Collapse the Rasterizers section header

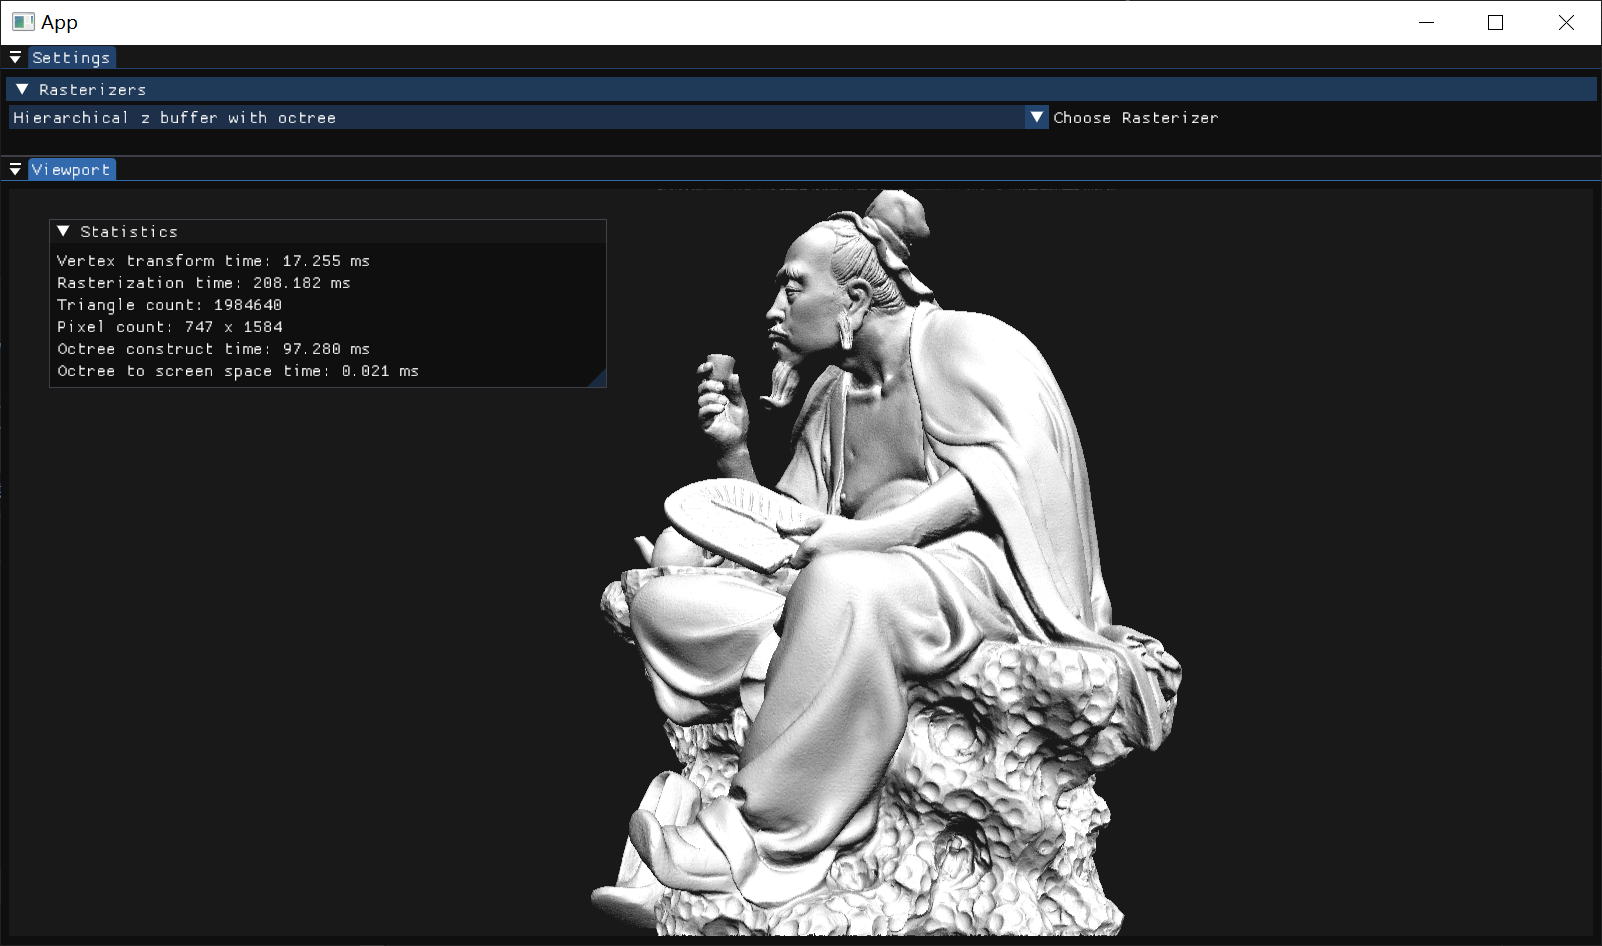point(90,89)
